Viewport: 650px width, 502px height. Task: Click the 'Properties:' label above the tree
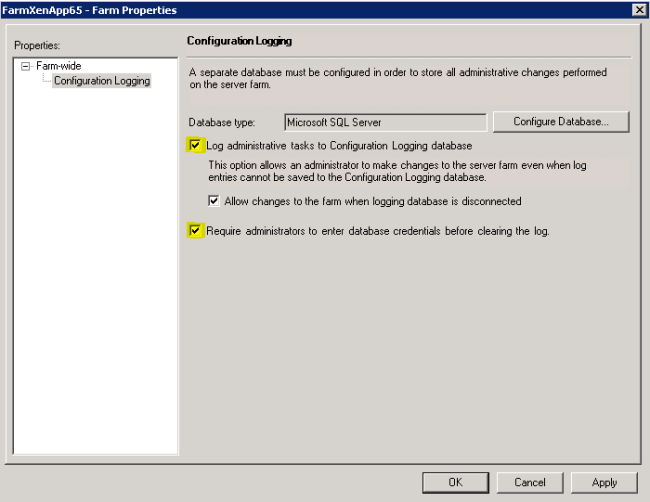point(37,46)
